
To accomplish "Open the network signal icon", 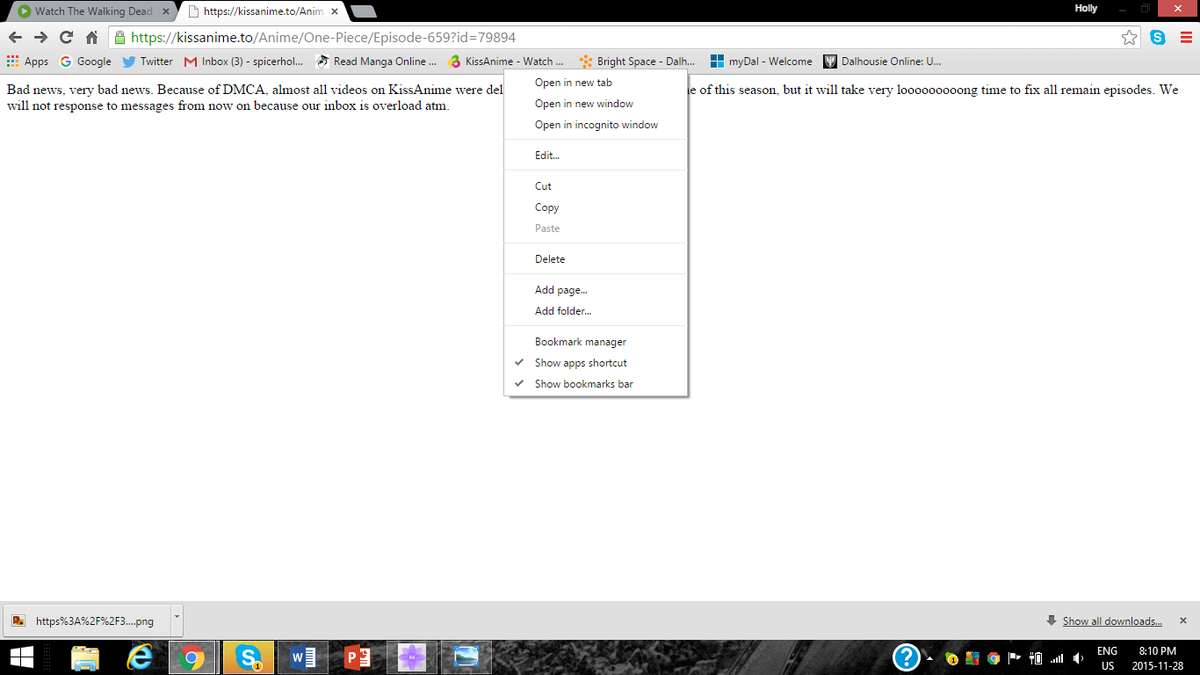I will 1056,659.
